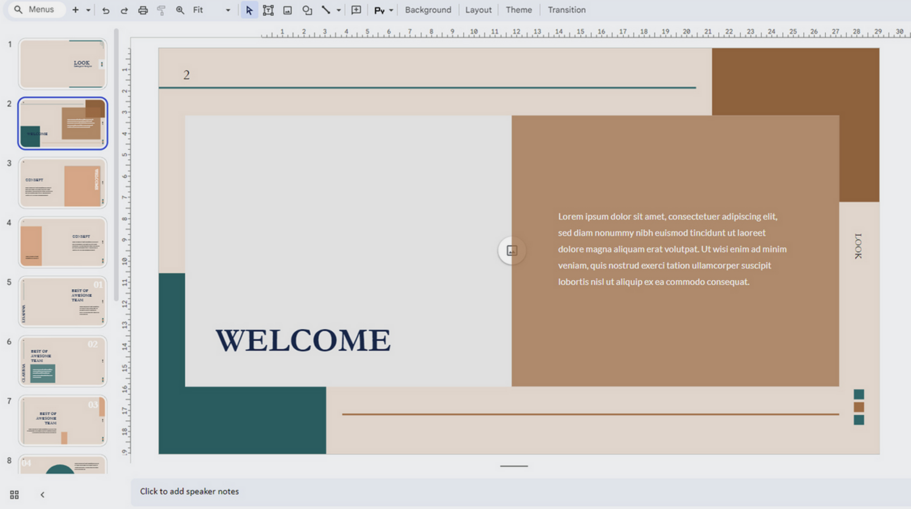Undo the last action
The height and width of the screenshot is (509, 911).
(105, 10)
